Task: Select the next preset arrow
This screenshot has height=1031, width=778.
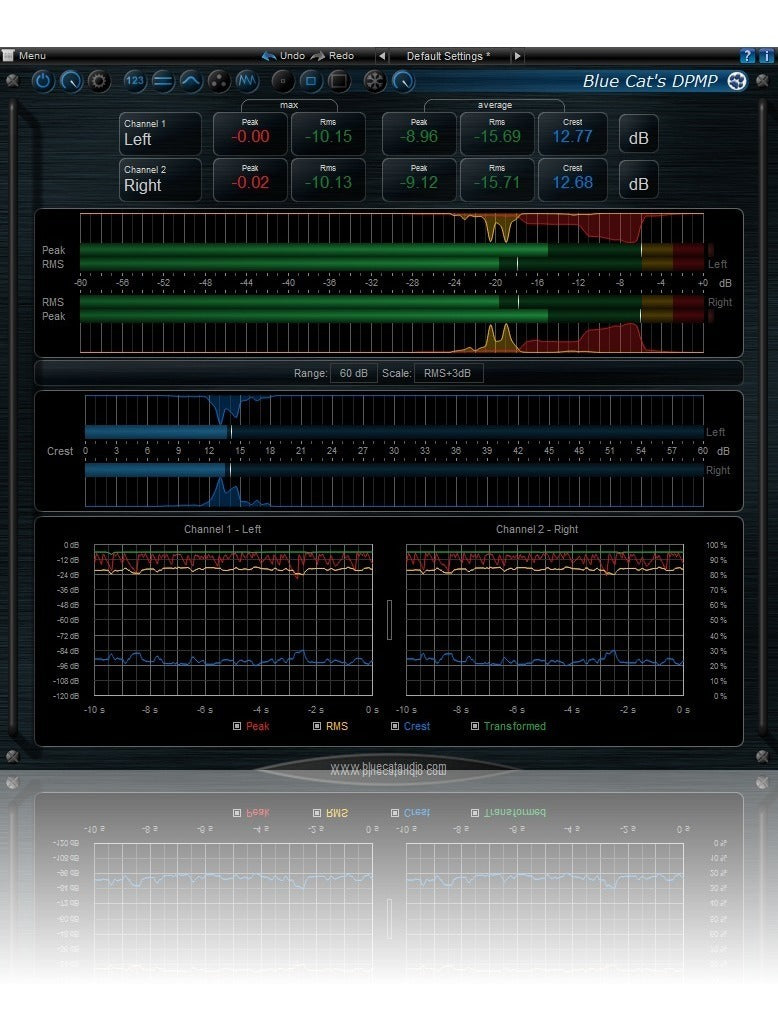Action: click(517, 56)
